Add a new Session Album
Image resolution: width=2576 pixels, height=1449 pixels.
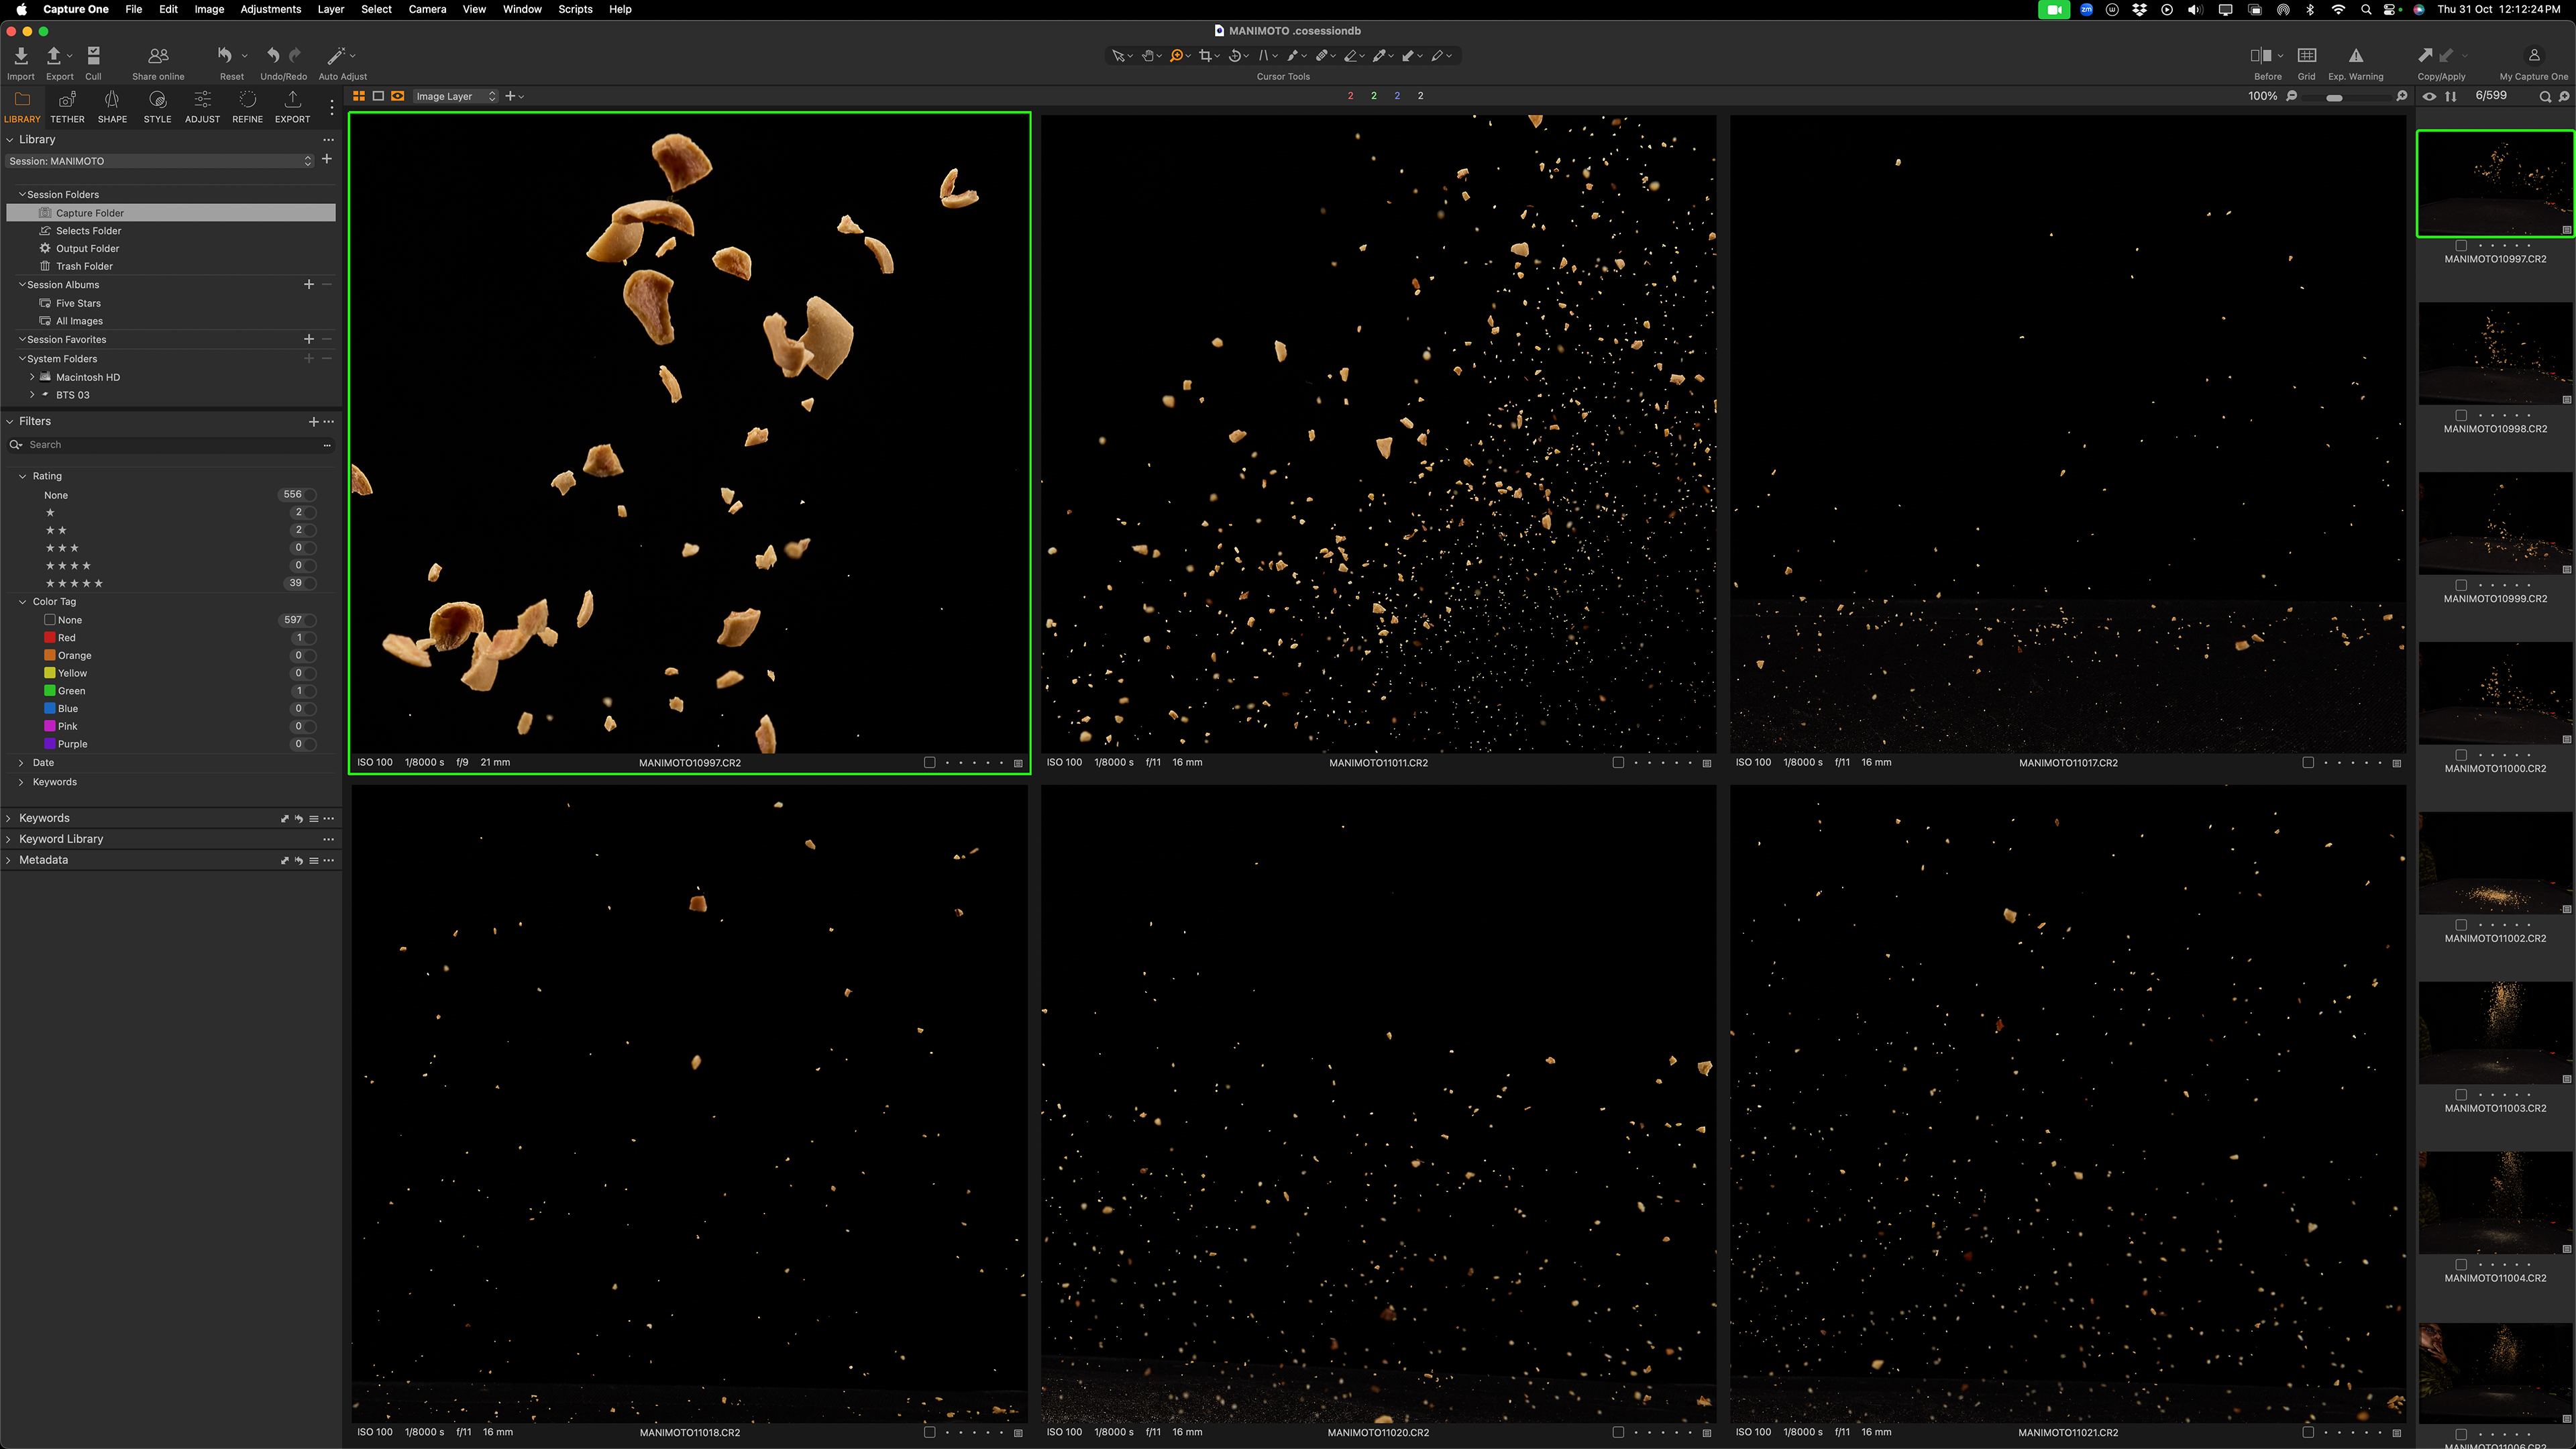[x=309, y=285]
